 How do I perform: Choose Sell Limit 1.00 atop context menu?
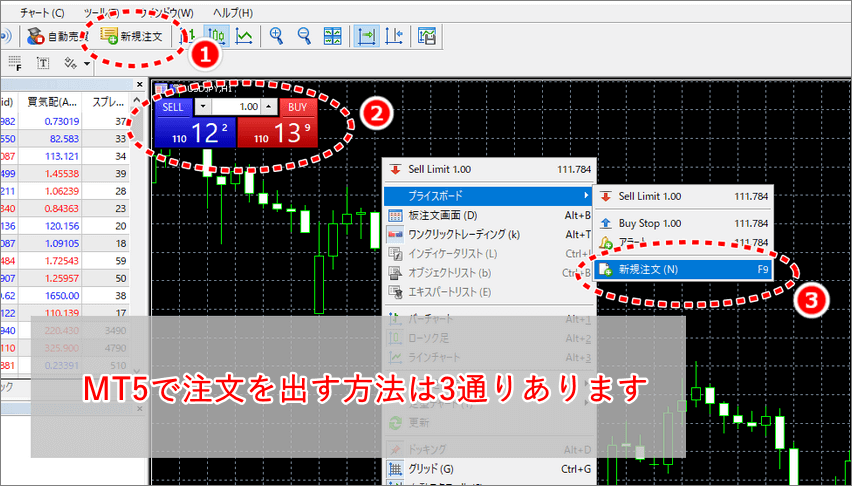point(490,169)
